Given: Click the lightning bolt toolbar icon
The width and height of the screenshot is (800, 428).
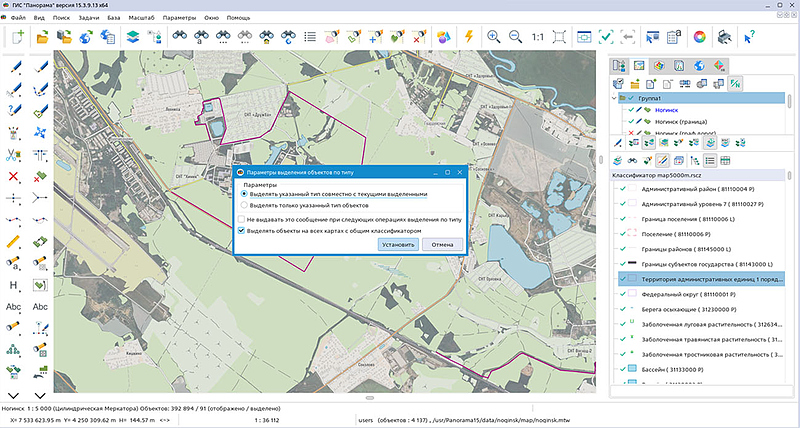Looking at the screenshot, I should click(469, 37).
